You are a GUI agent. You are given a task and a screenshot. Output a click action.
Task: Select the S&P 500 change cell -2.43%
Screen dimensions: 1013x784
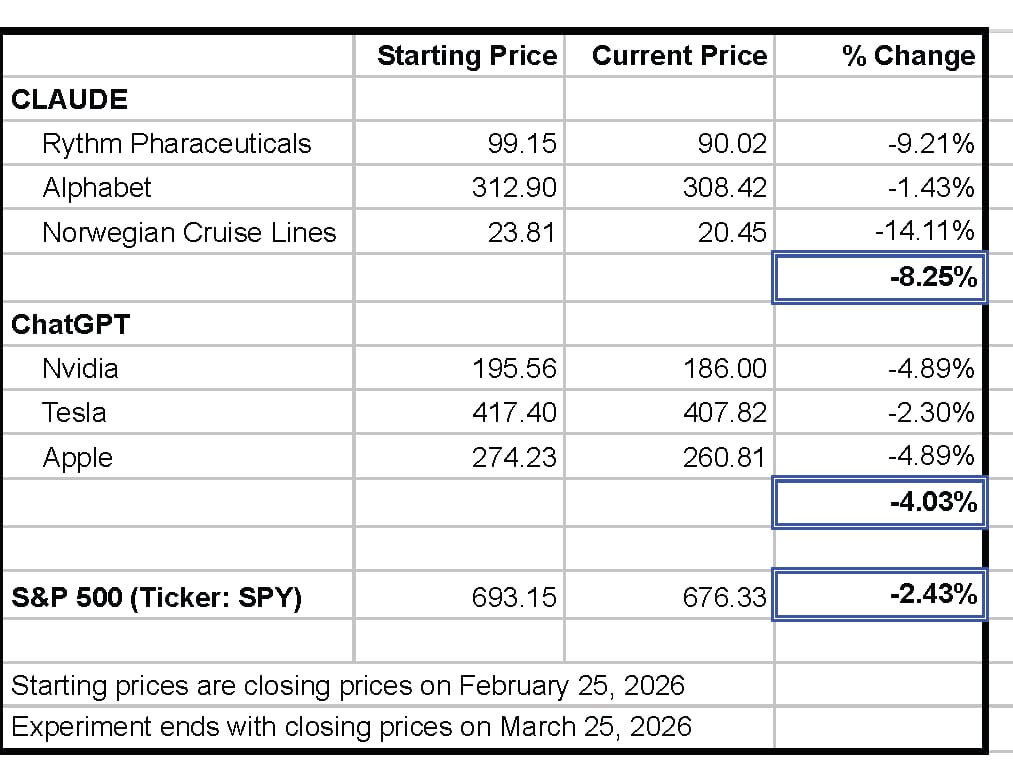point(932,595)
